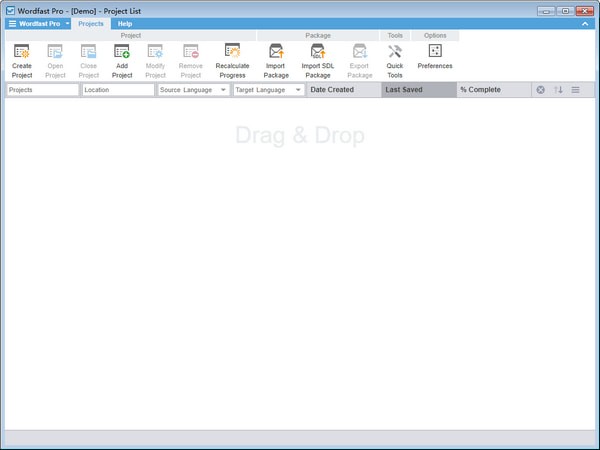Sort by the Date Created column header
The width and height of the screenshot is (600, 450).
click(x=344, y=90)
